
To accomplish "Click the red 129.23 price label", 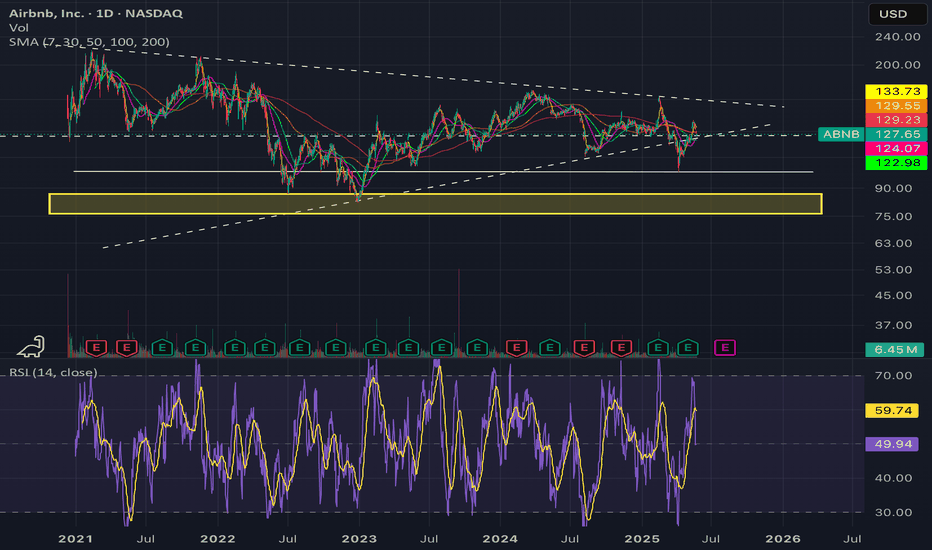I will click(896, 120).
